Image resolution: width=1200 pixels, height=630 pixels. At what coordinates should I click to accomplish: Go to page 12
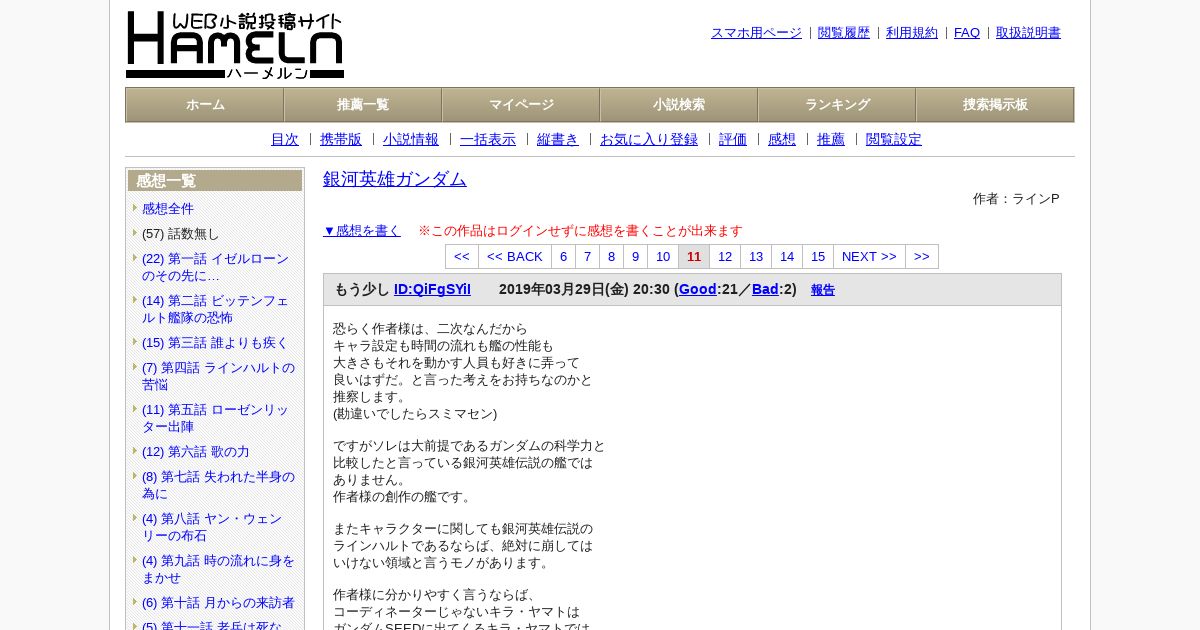click(725, 257)
